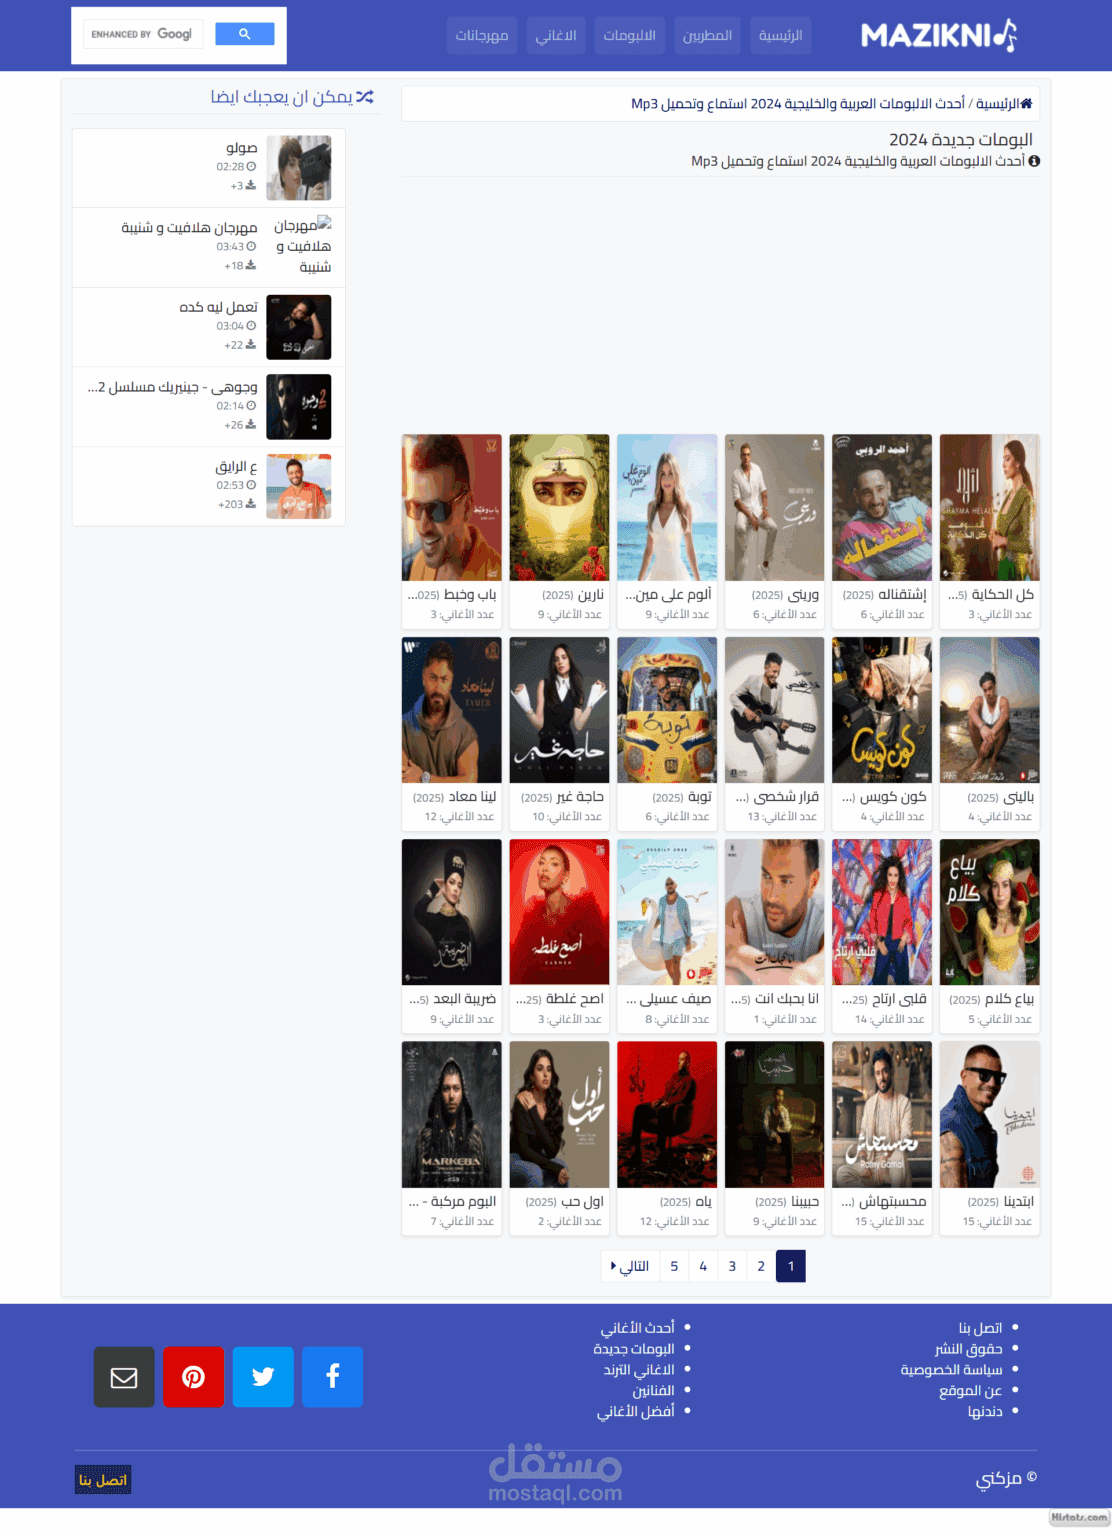Click footer link سياسة الخصوصية
Viewport: 1112px width, 1536px height.
951,1370
